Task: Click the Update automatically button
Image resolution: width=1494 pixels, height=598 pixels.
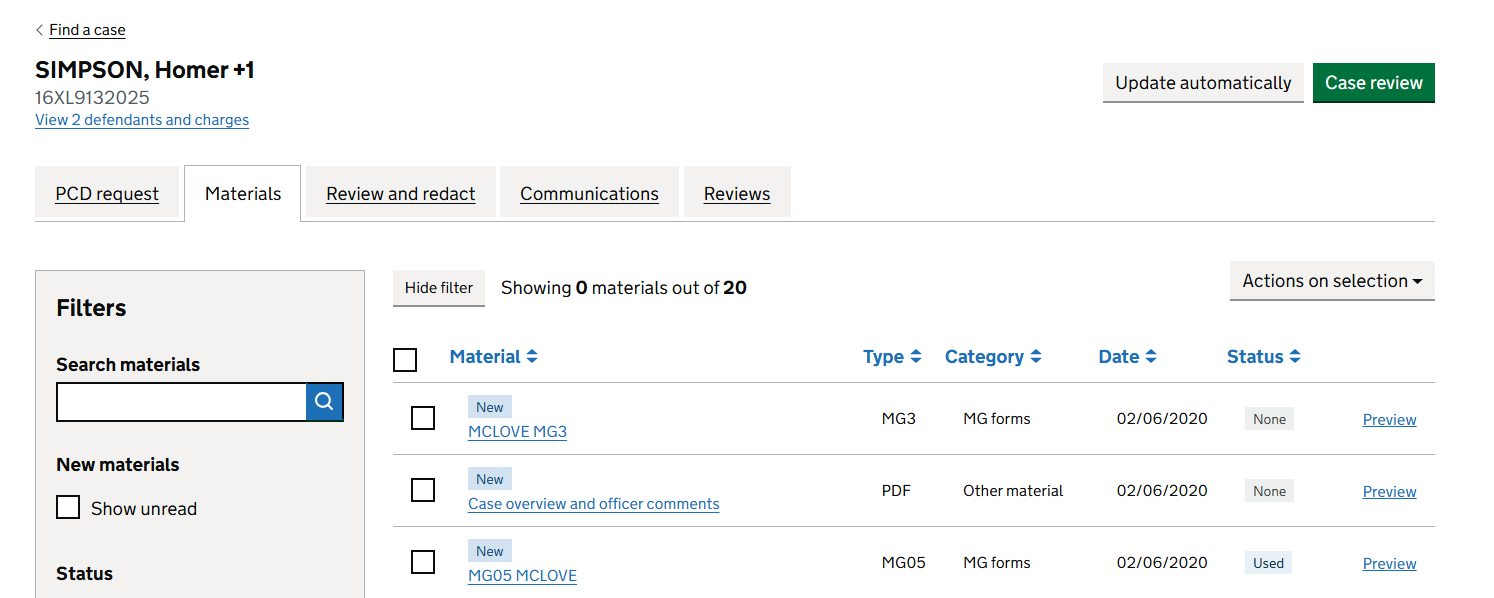Action: pyautogui.click(x=1203, y=83)
